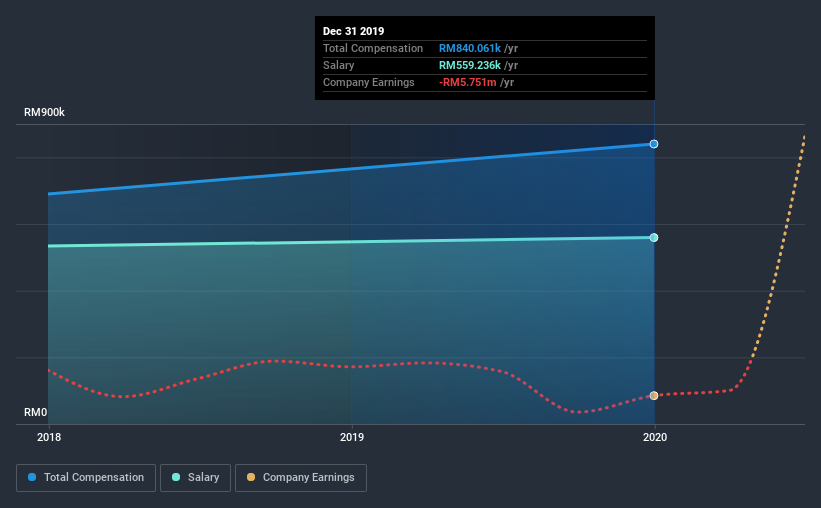Click the teal Salary data point
Image resolution: width=821 pixels, height=508 pixels.
654,238
